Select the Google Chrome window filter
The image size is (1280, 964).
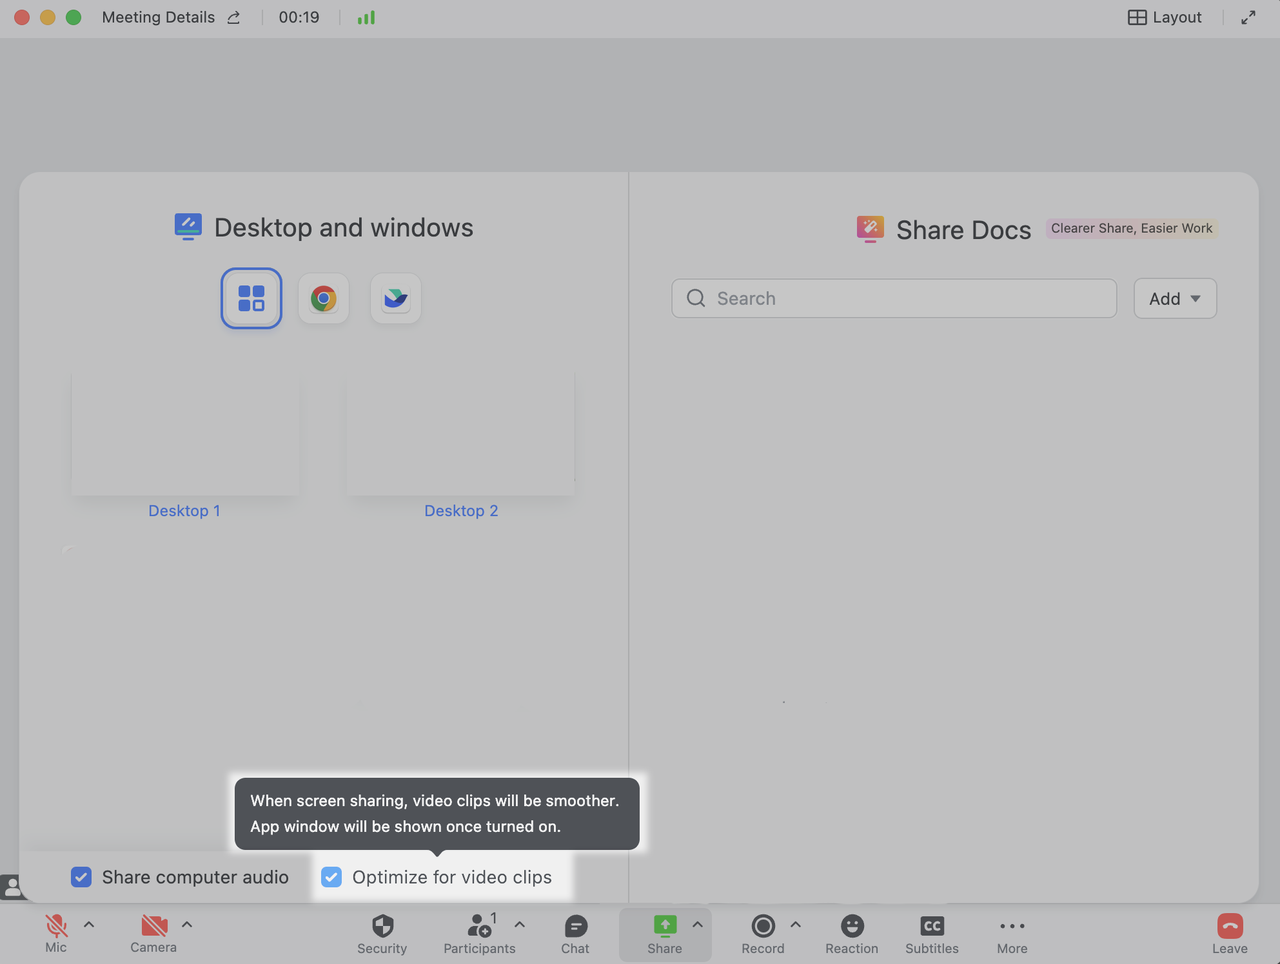pos(323,298)
